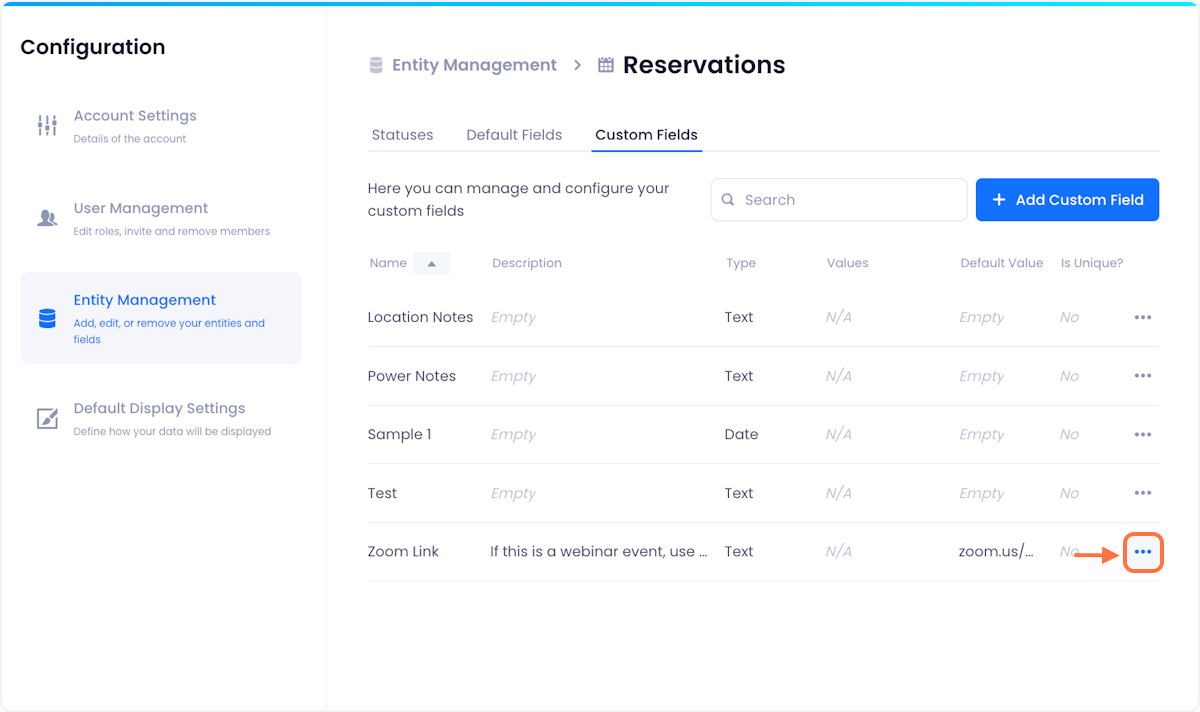
Task: Open Default Display Settings in sidebar
Action: point(160,418)
